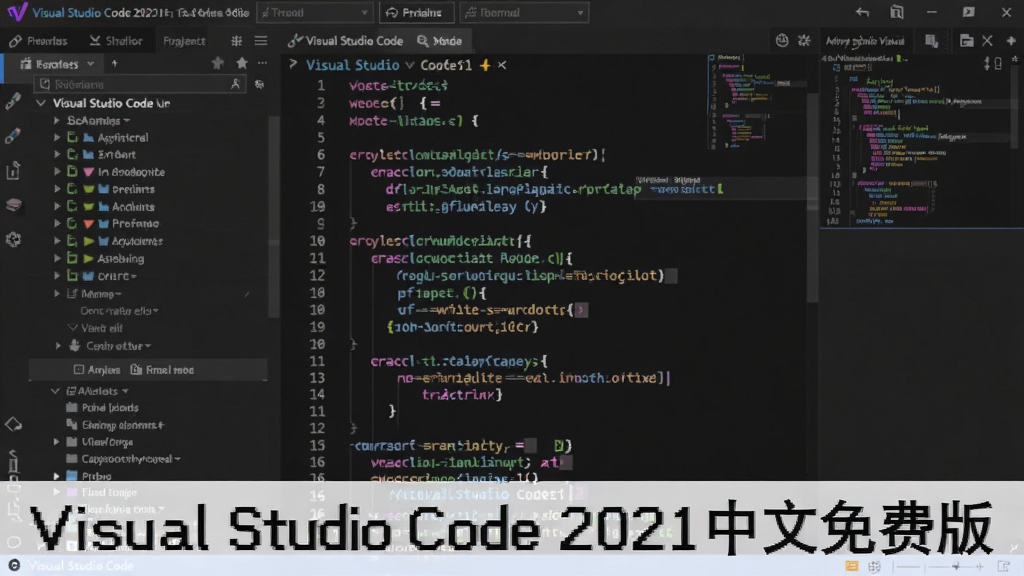The width and height of the screenshot is (1024, 576).
Task: Switch to the Frajentt sidebar tab
Action: (x=184, y=40)
